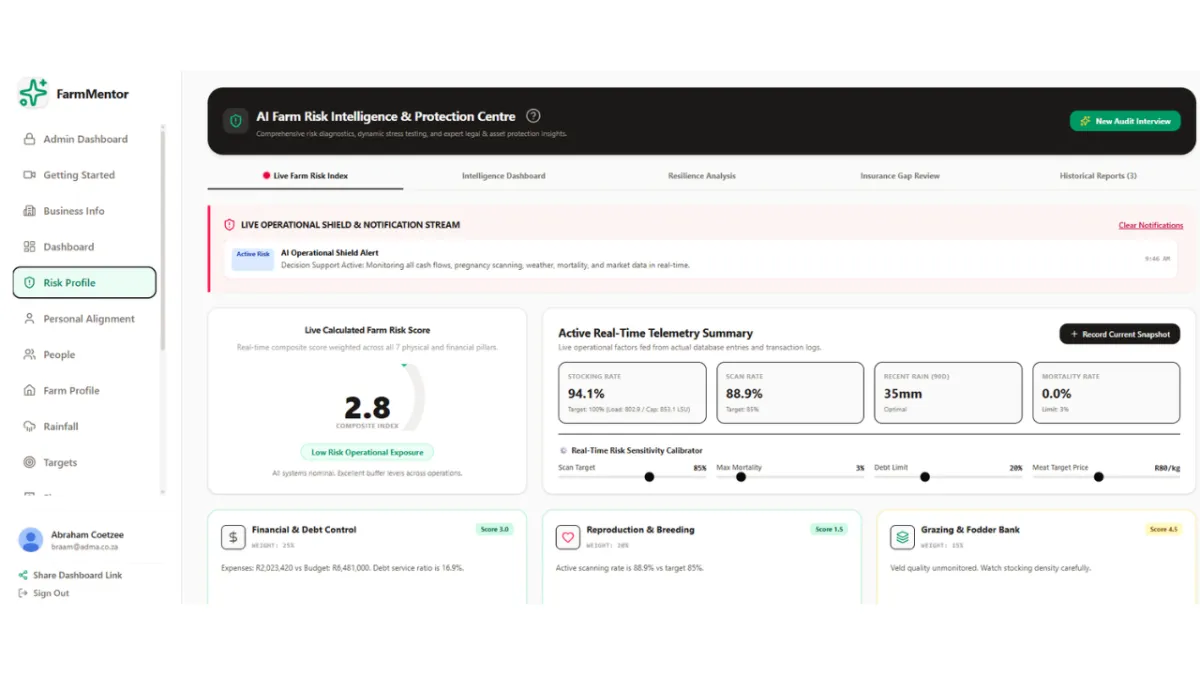The width and height of the screenshot is (1200, 675).
Task: Open the Targets page
Action: tap(84, 463)
